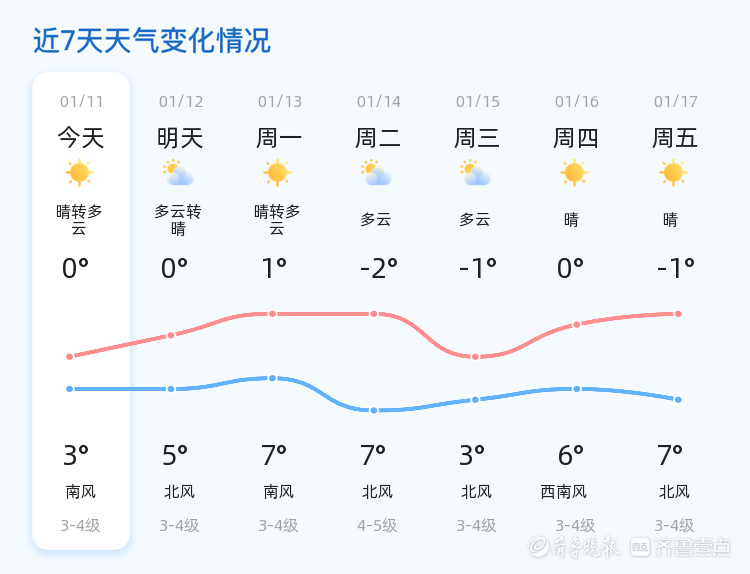
Task: Select the 今天 forecast card
Action: pyautogui.click(x=81, y=310)
